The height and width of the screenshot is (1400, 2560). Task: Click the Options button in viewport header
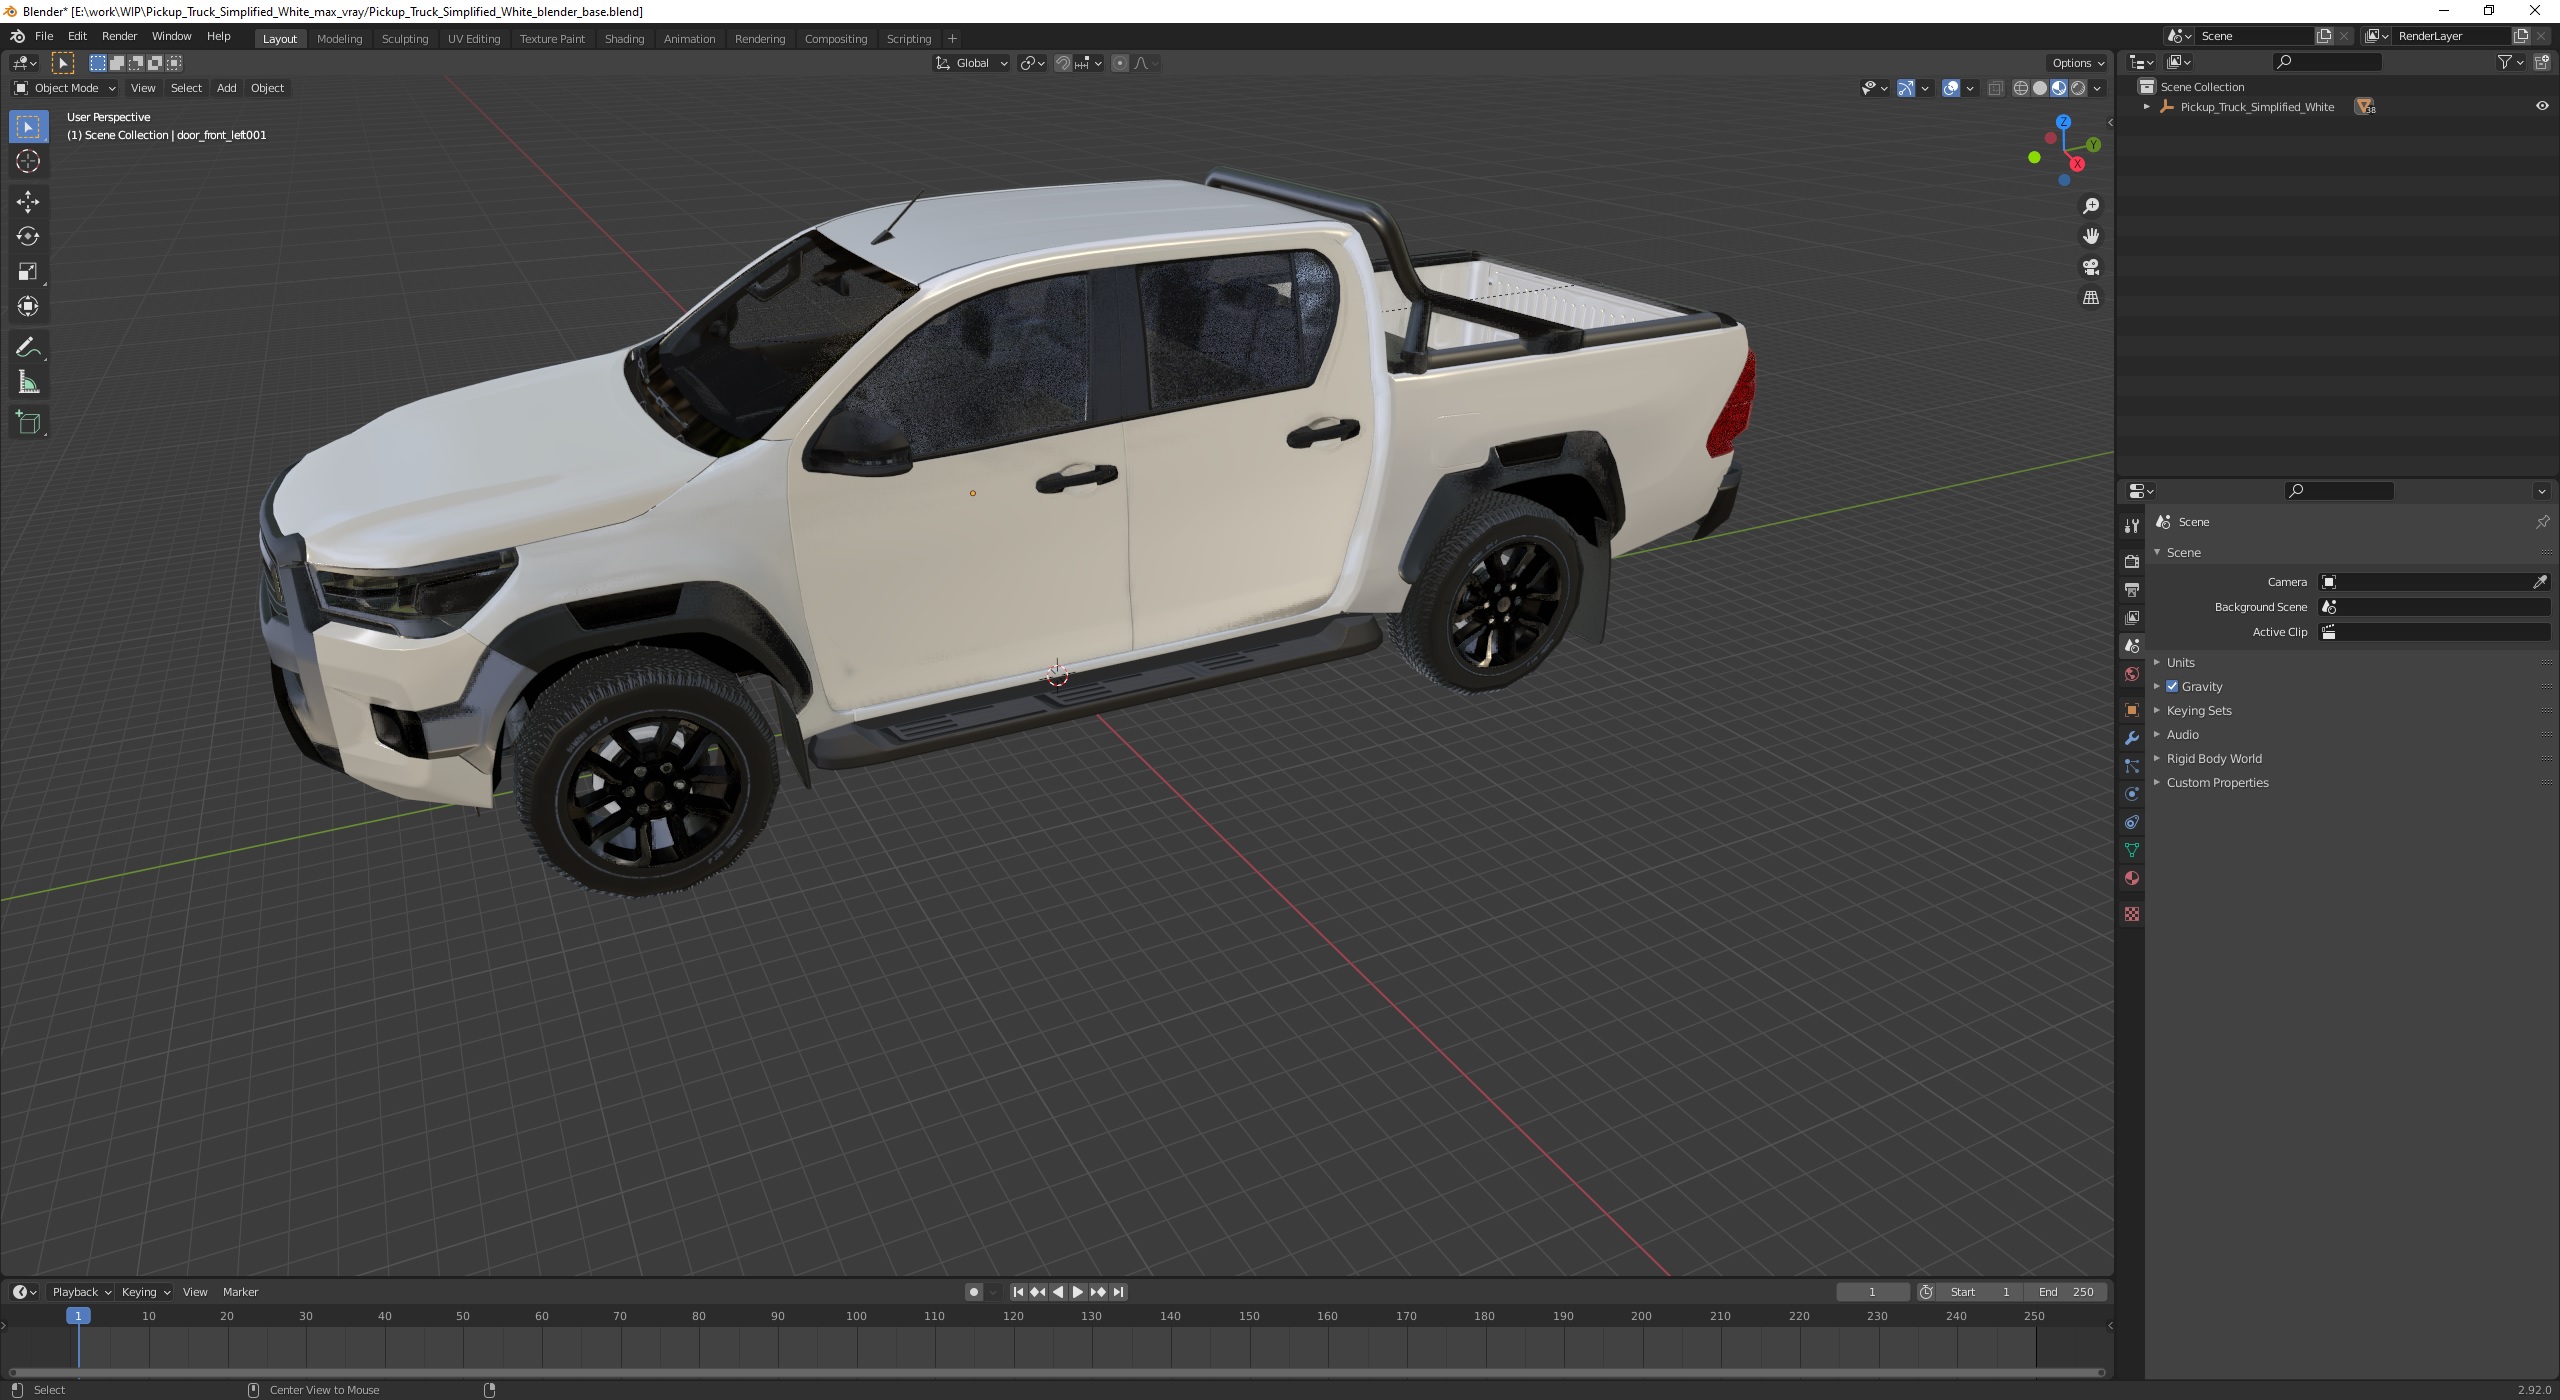2076,63
